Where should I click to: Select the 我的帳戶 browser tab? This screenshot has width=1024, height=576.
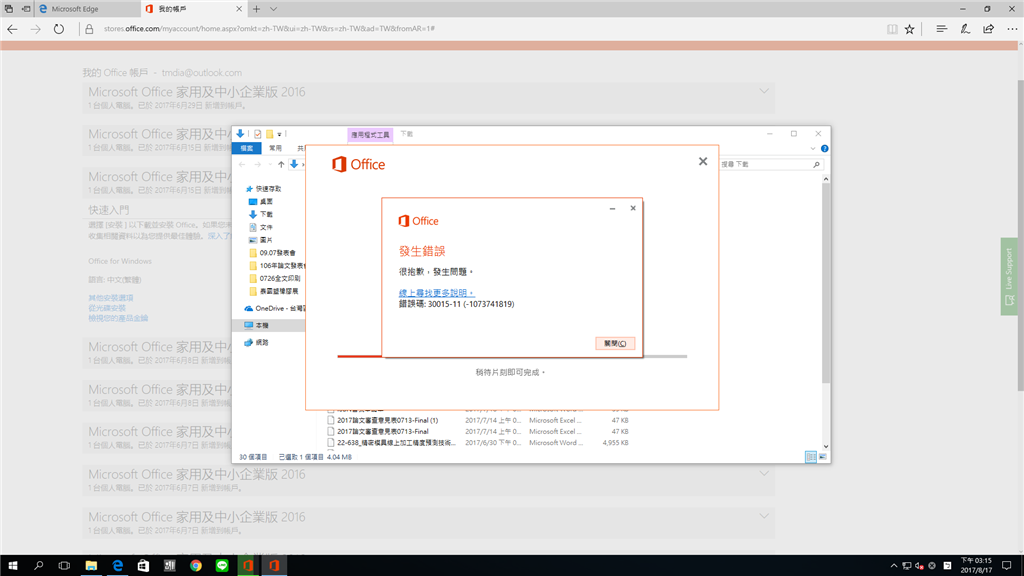point(194,9)
